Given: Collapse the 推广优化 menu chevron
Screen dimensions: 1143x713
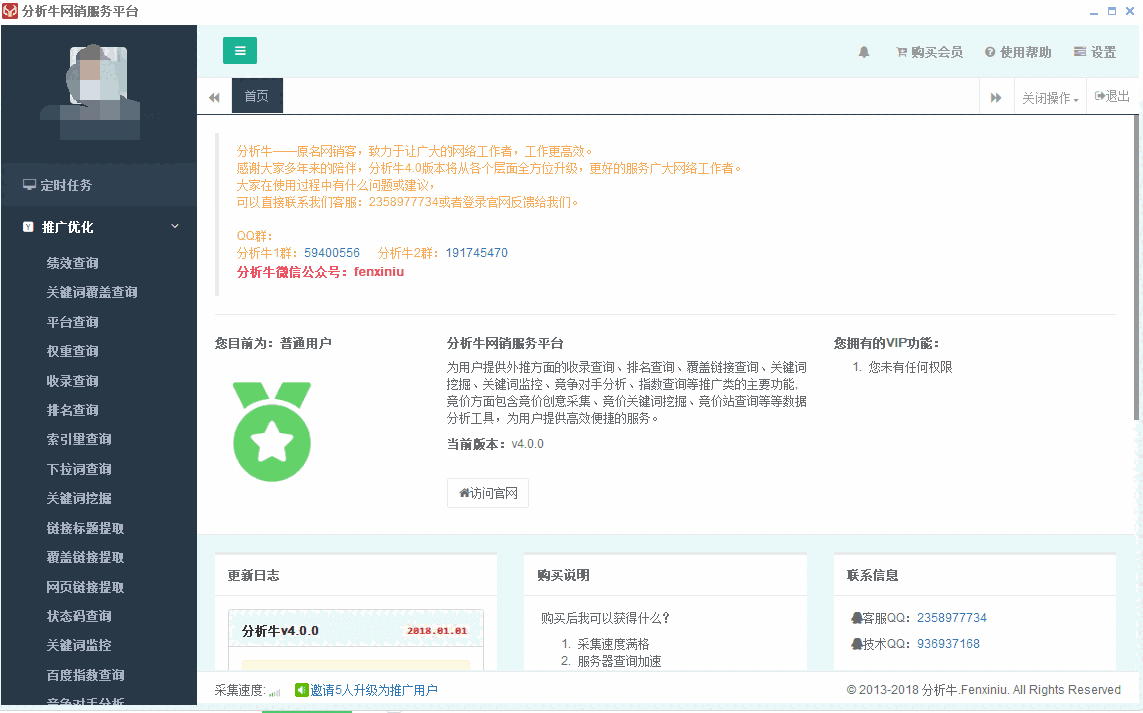Looking at the screenshot, I should tap(175, 226).
